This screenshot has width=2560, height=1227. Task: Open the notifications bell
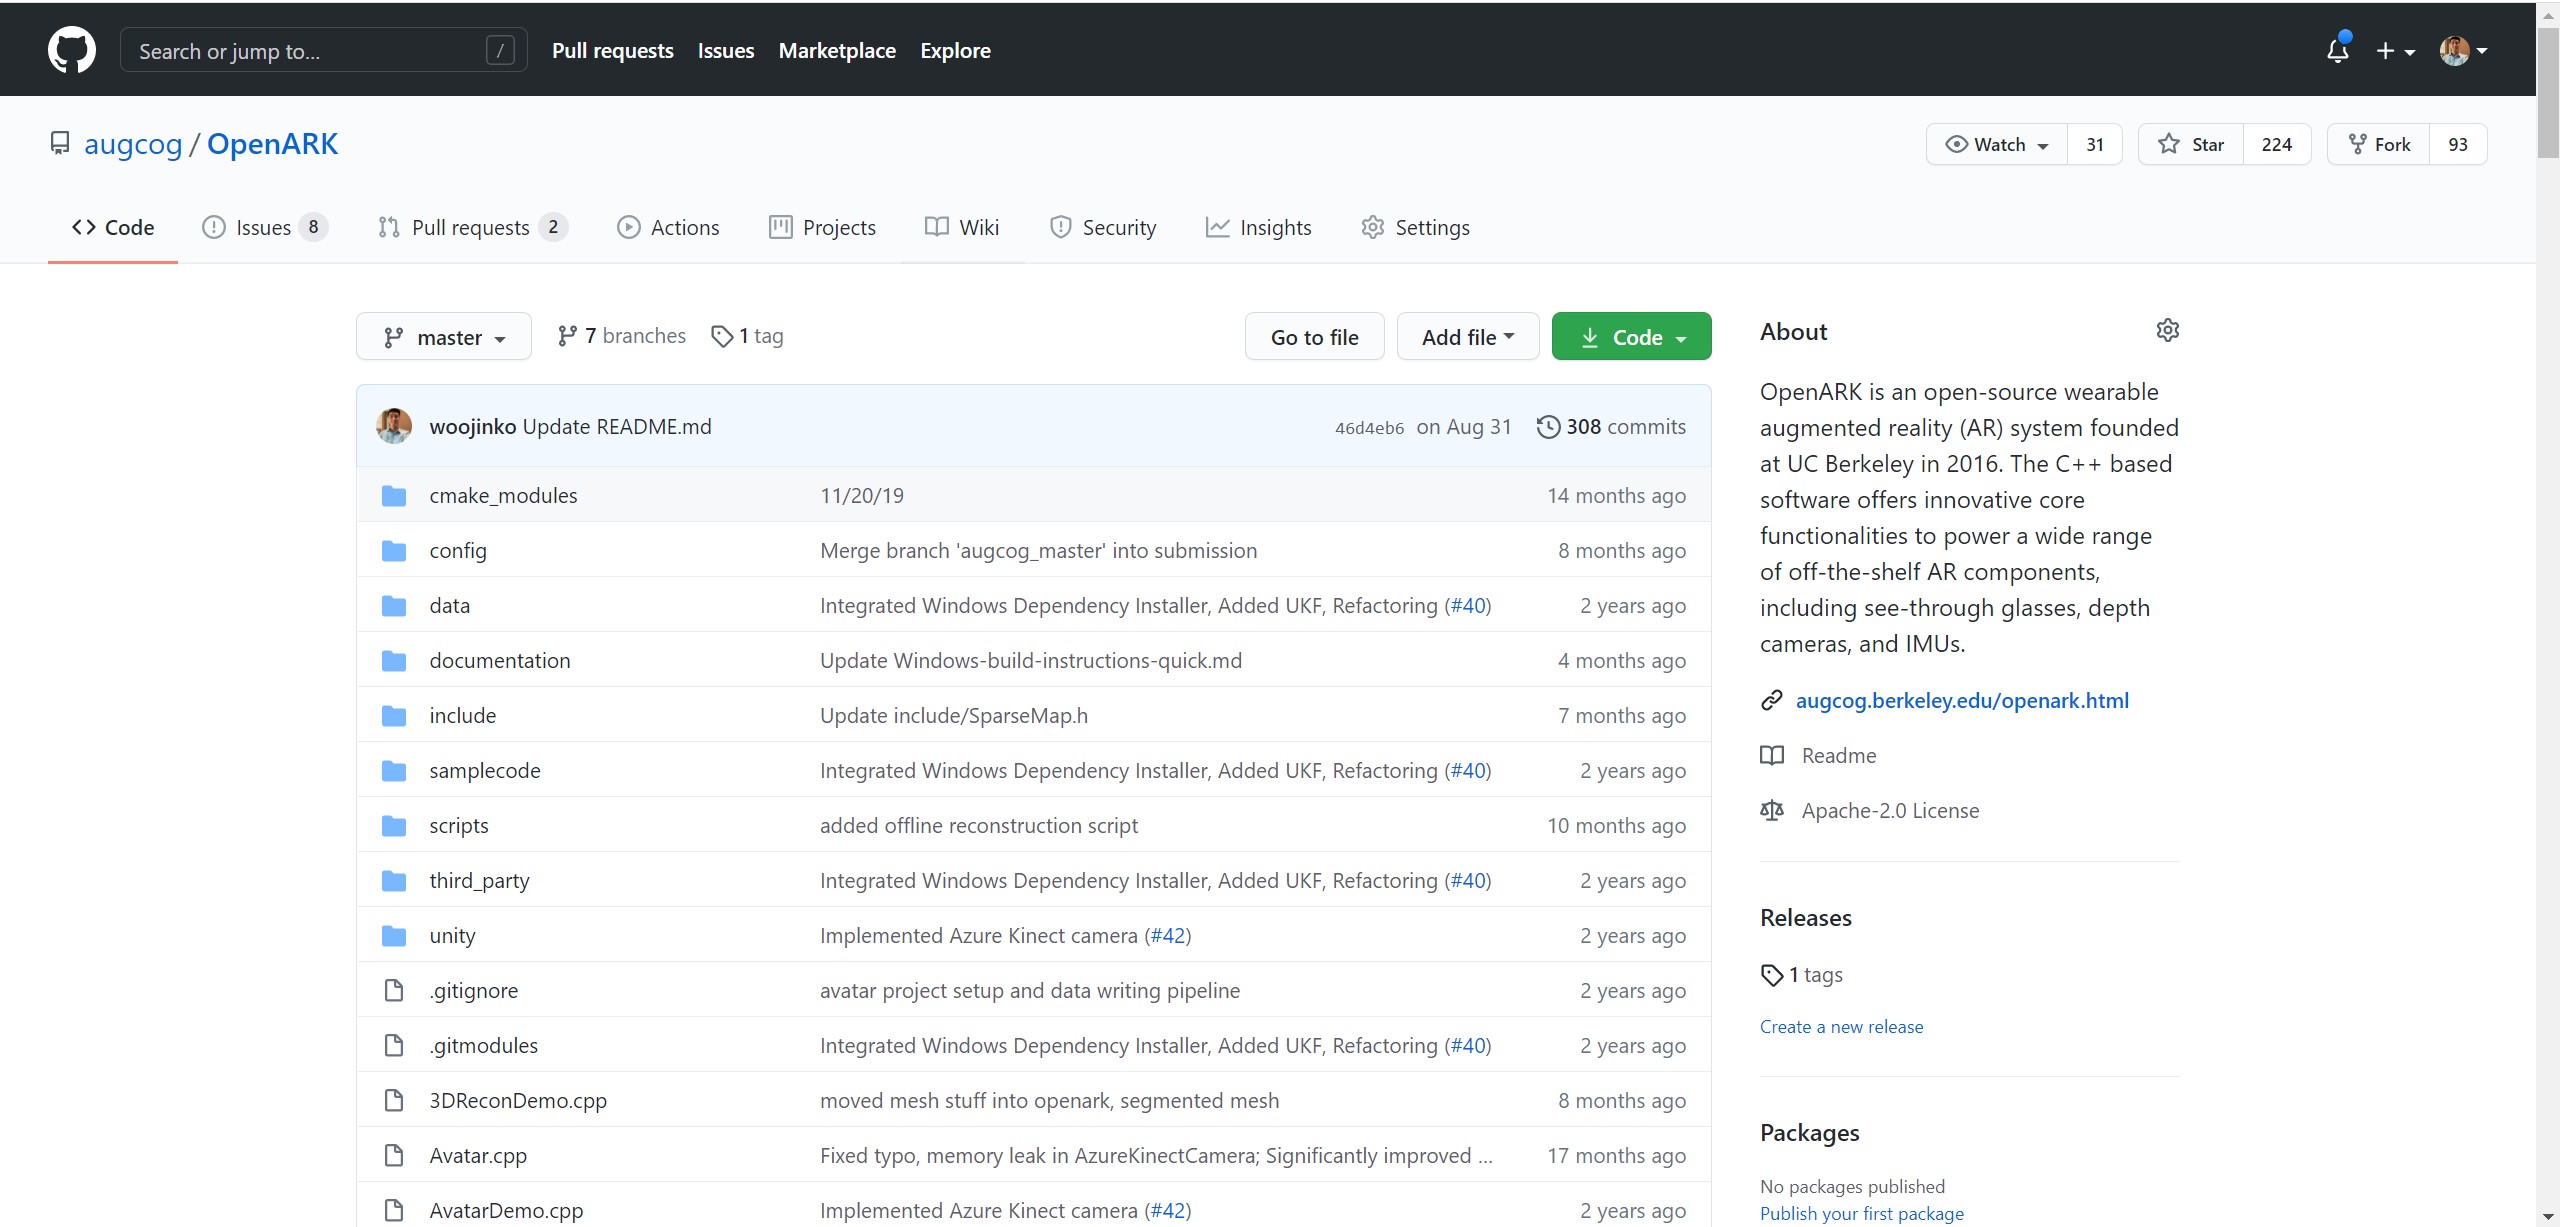(x=2338, y=50)
